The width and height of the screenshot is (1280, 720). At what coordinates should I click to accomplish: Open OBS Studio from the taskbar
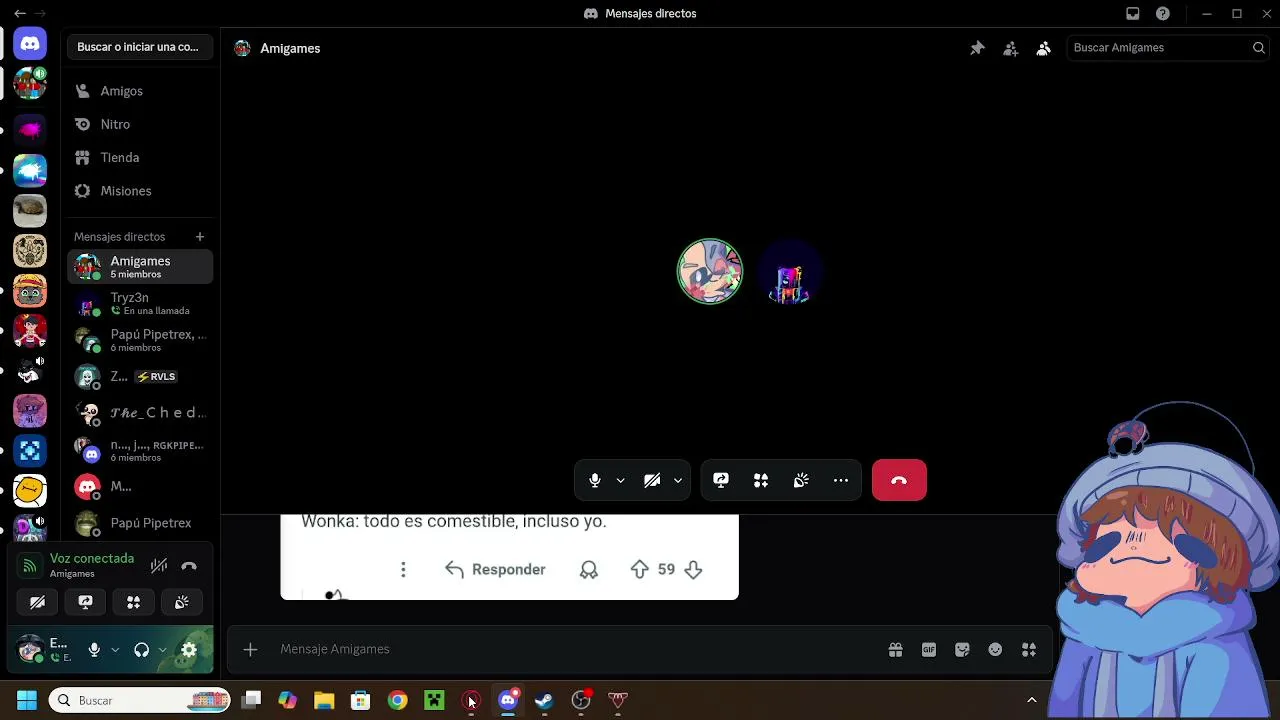pos(581,700)
